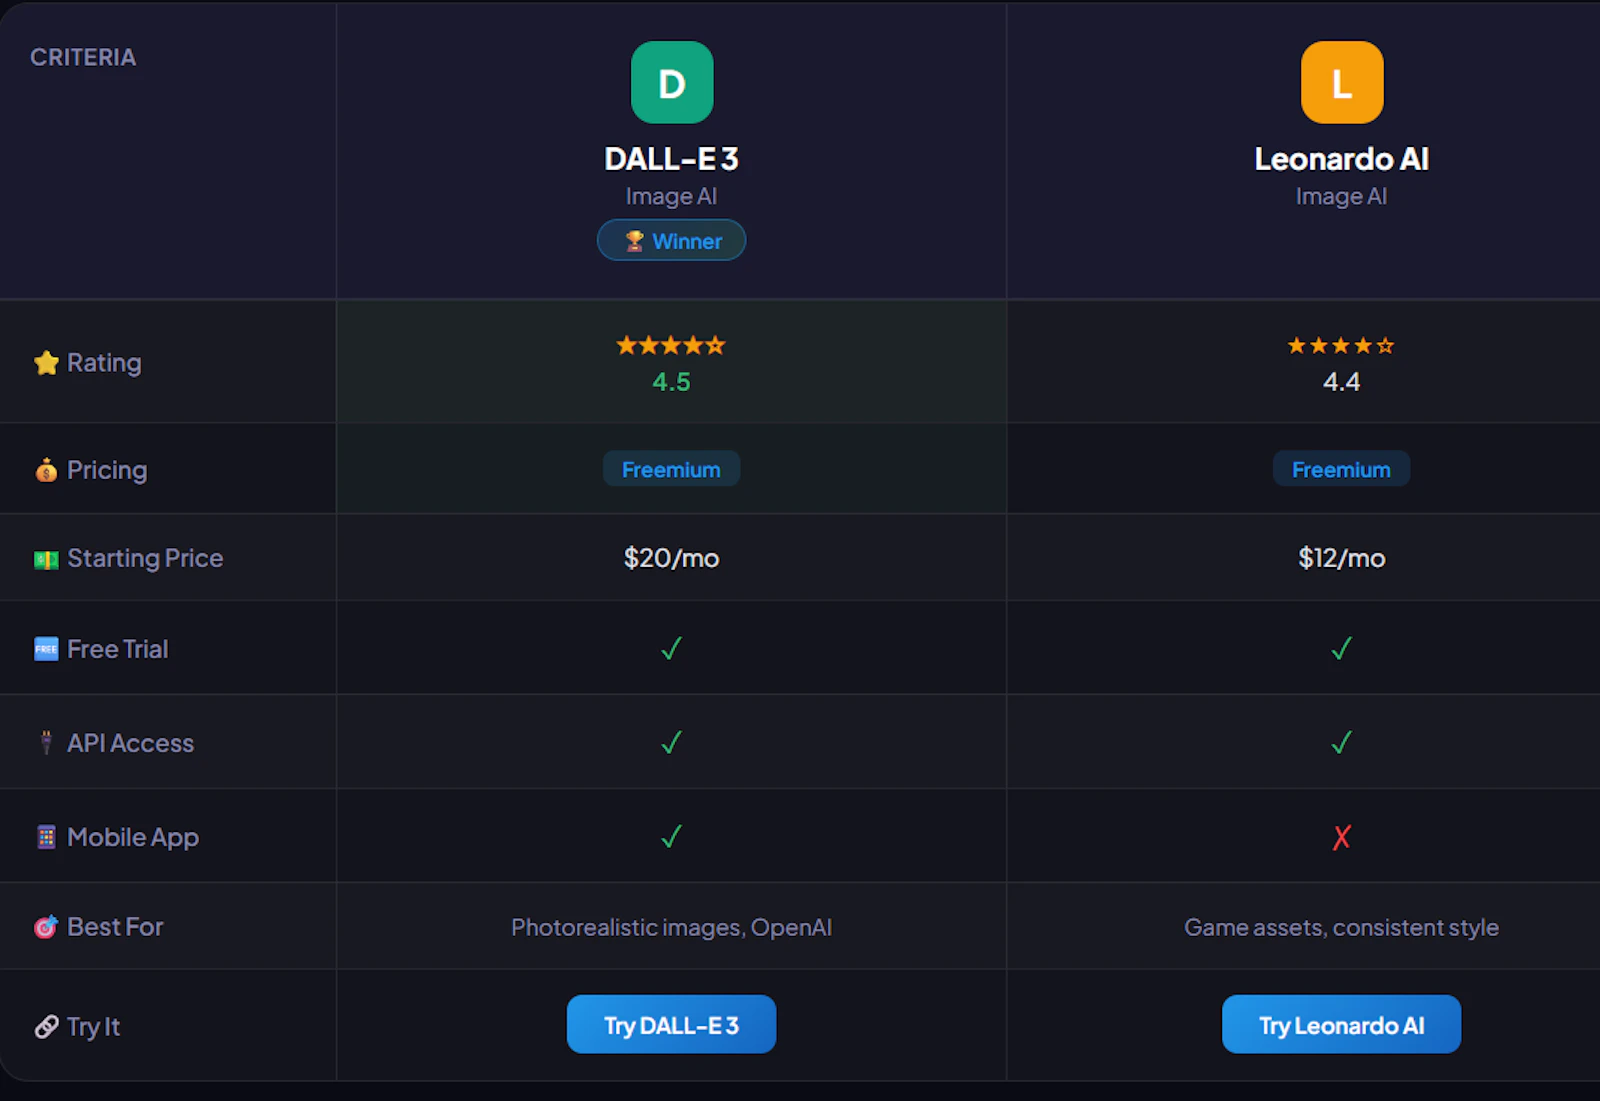Click the orange Leonardo AI logo icon
Viewport: 1600px width, 1101px height.
click(x=1342, y=82)
